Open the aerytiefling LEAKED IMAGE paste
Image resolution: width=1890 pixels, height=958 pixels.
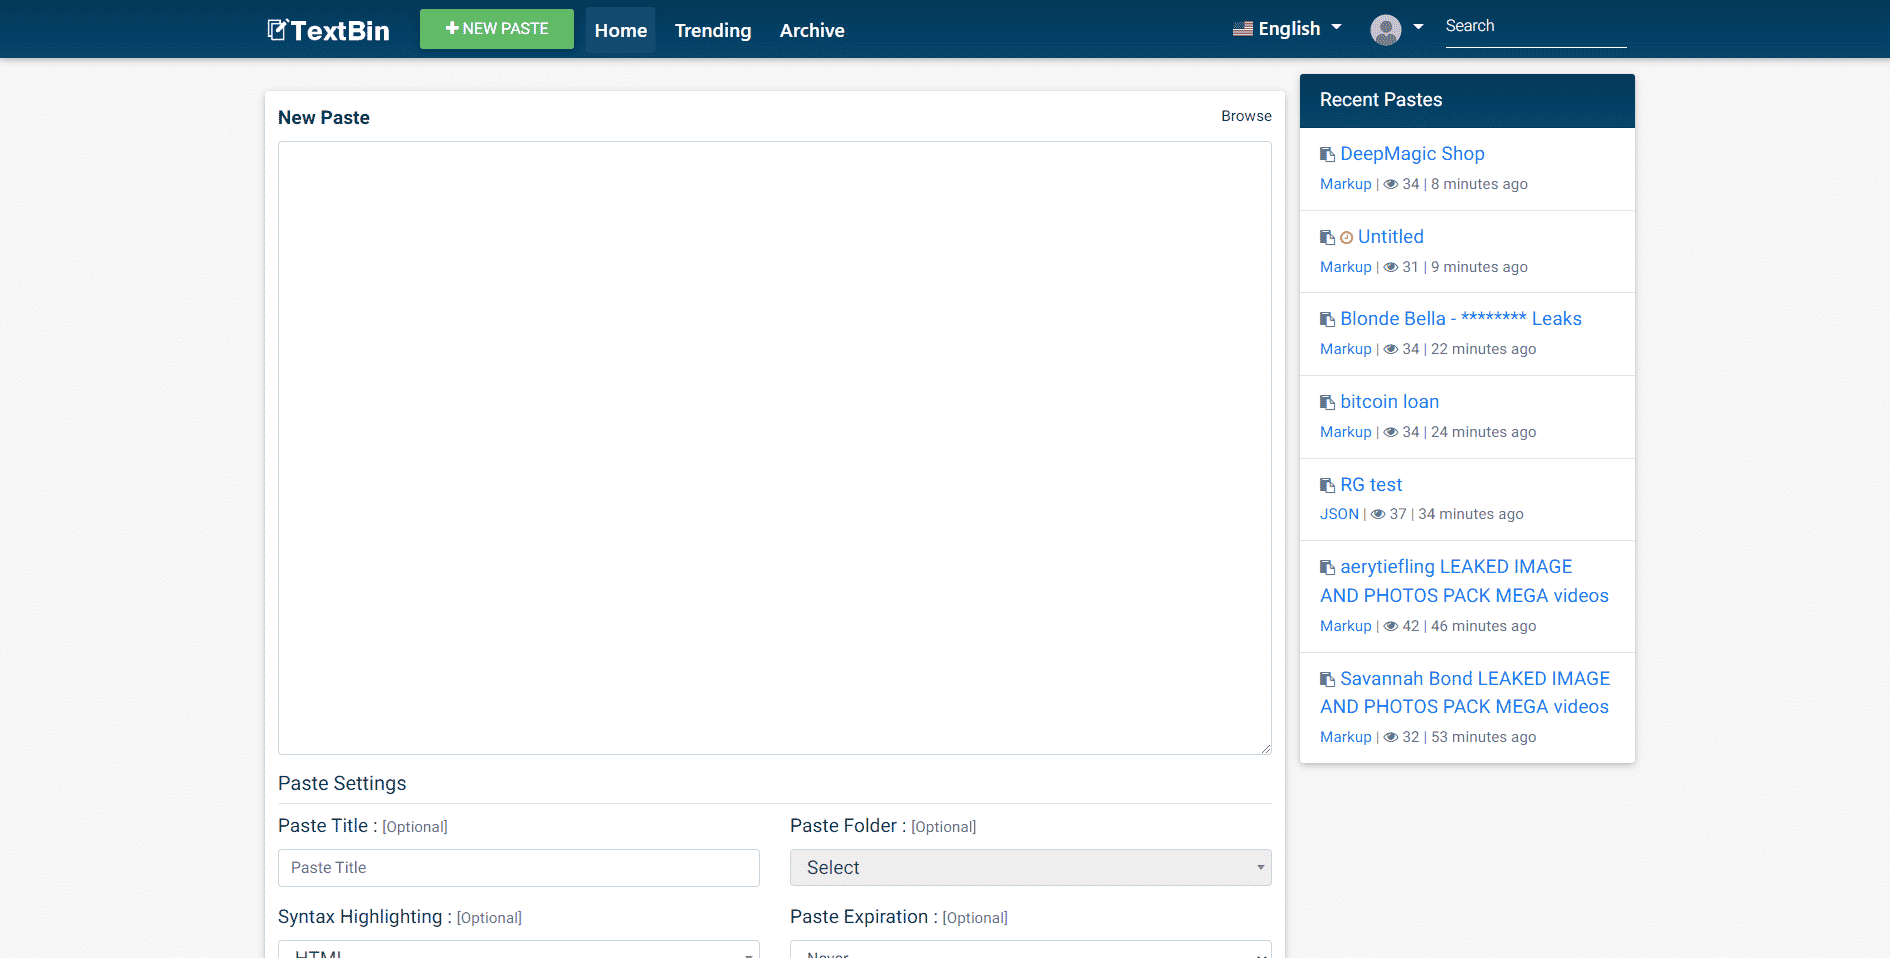pyautogui.click(x=1465, y=581)
